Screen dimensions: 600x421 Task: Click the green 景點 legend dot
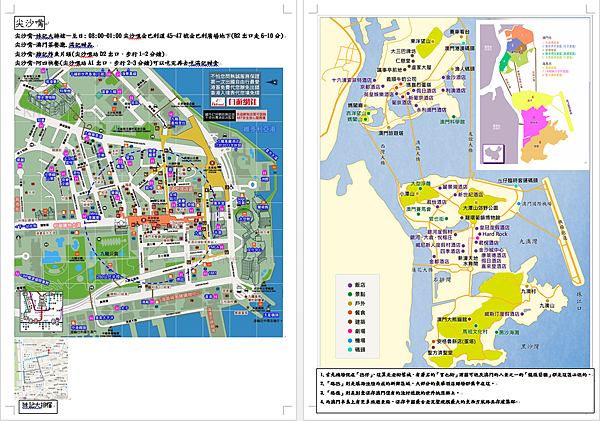(x=349, y=294)
